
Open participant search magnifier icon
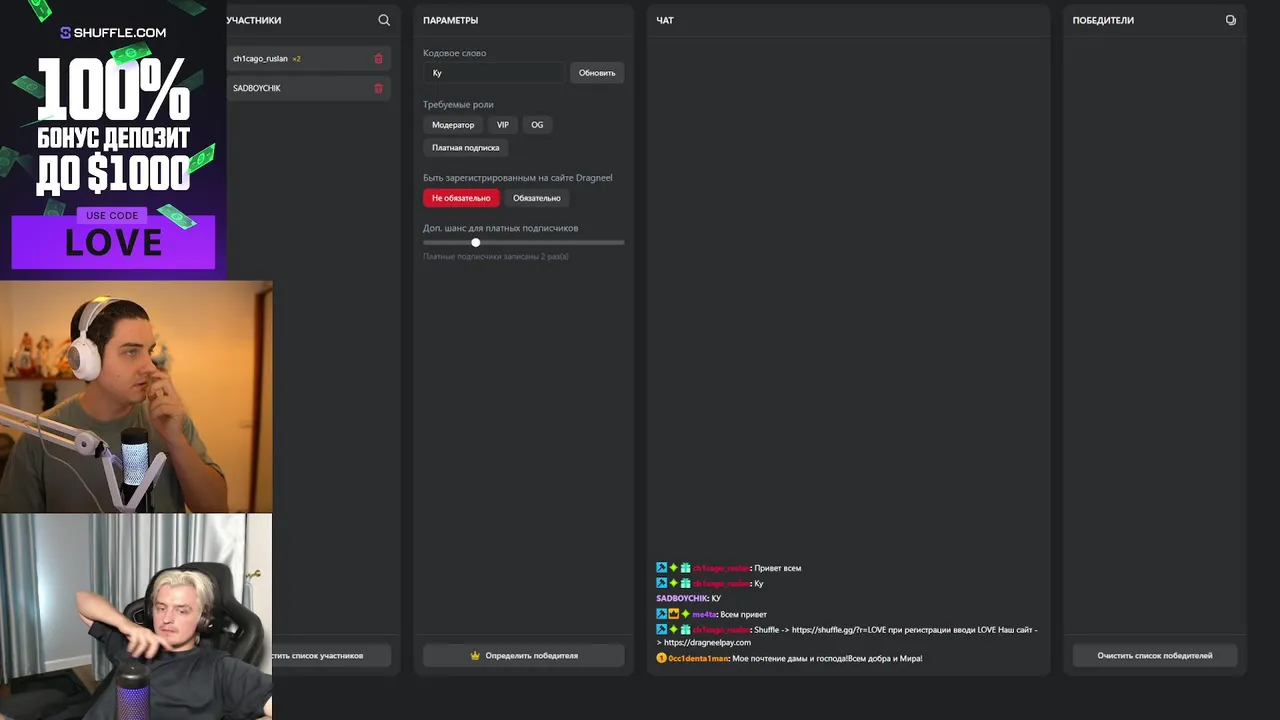pos(384,20)
